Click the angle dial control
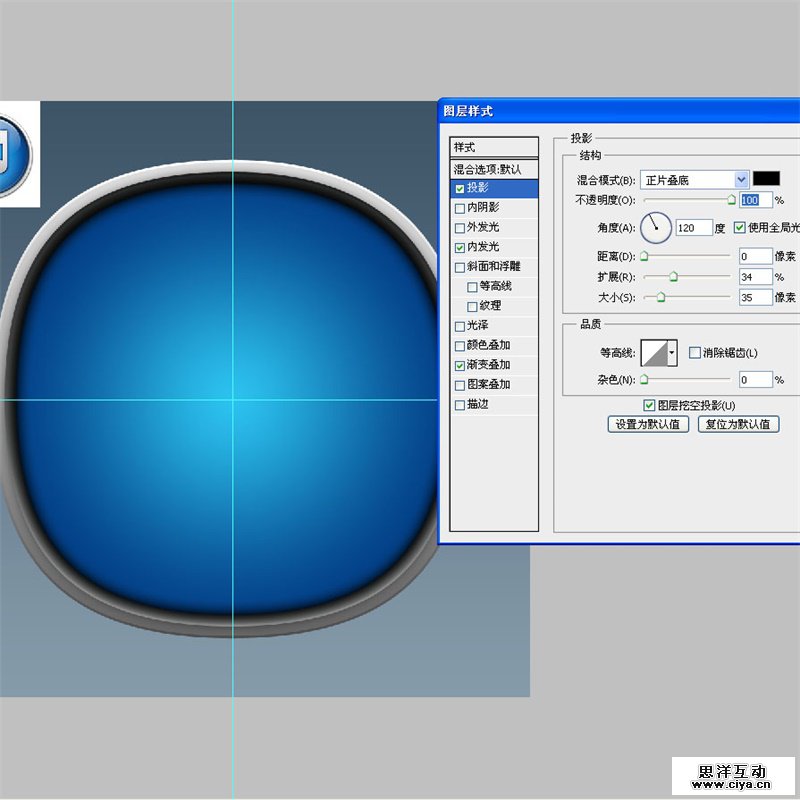 tap(655, 228)
